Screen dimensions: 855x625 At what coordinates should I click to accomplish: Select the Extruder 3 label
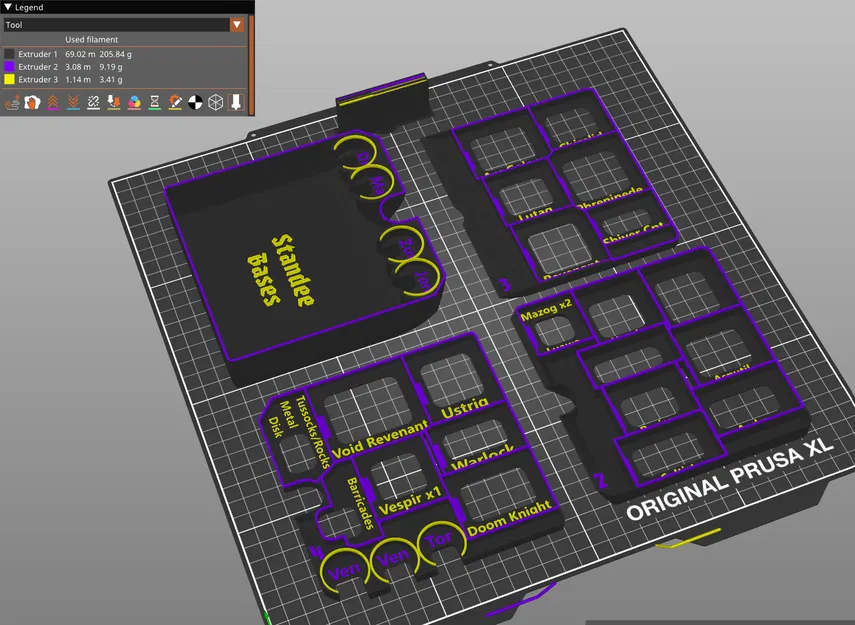(x=38, y=79)
